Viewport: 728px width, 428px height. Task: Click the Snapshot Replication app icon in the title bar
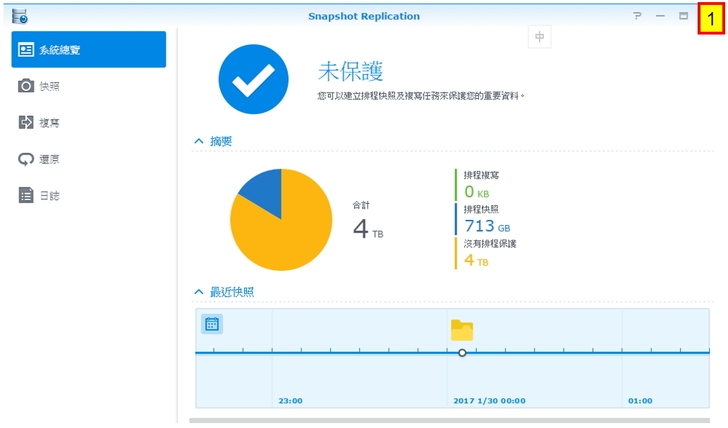19,16
